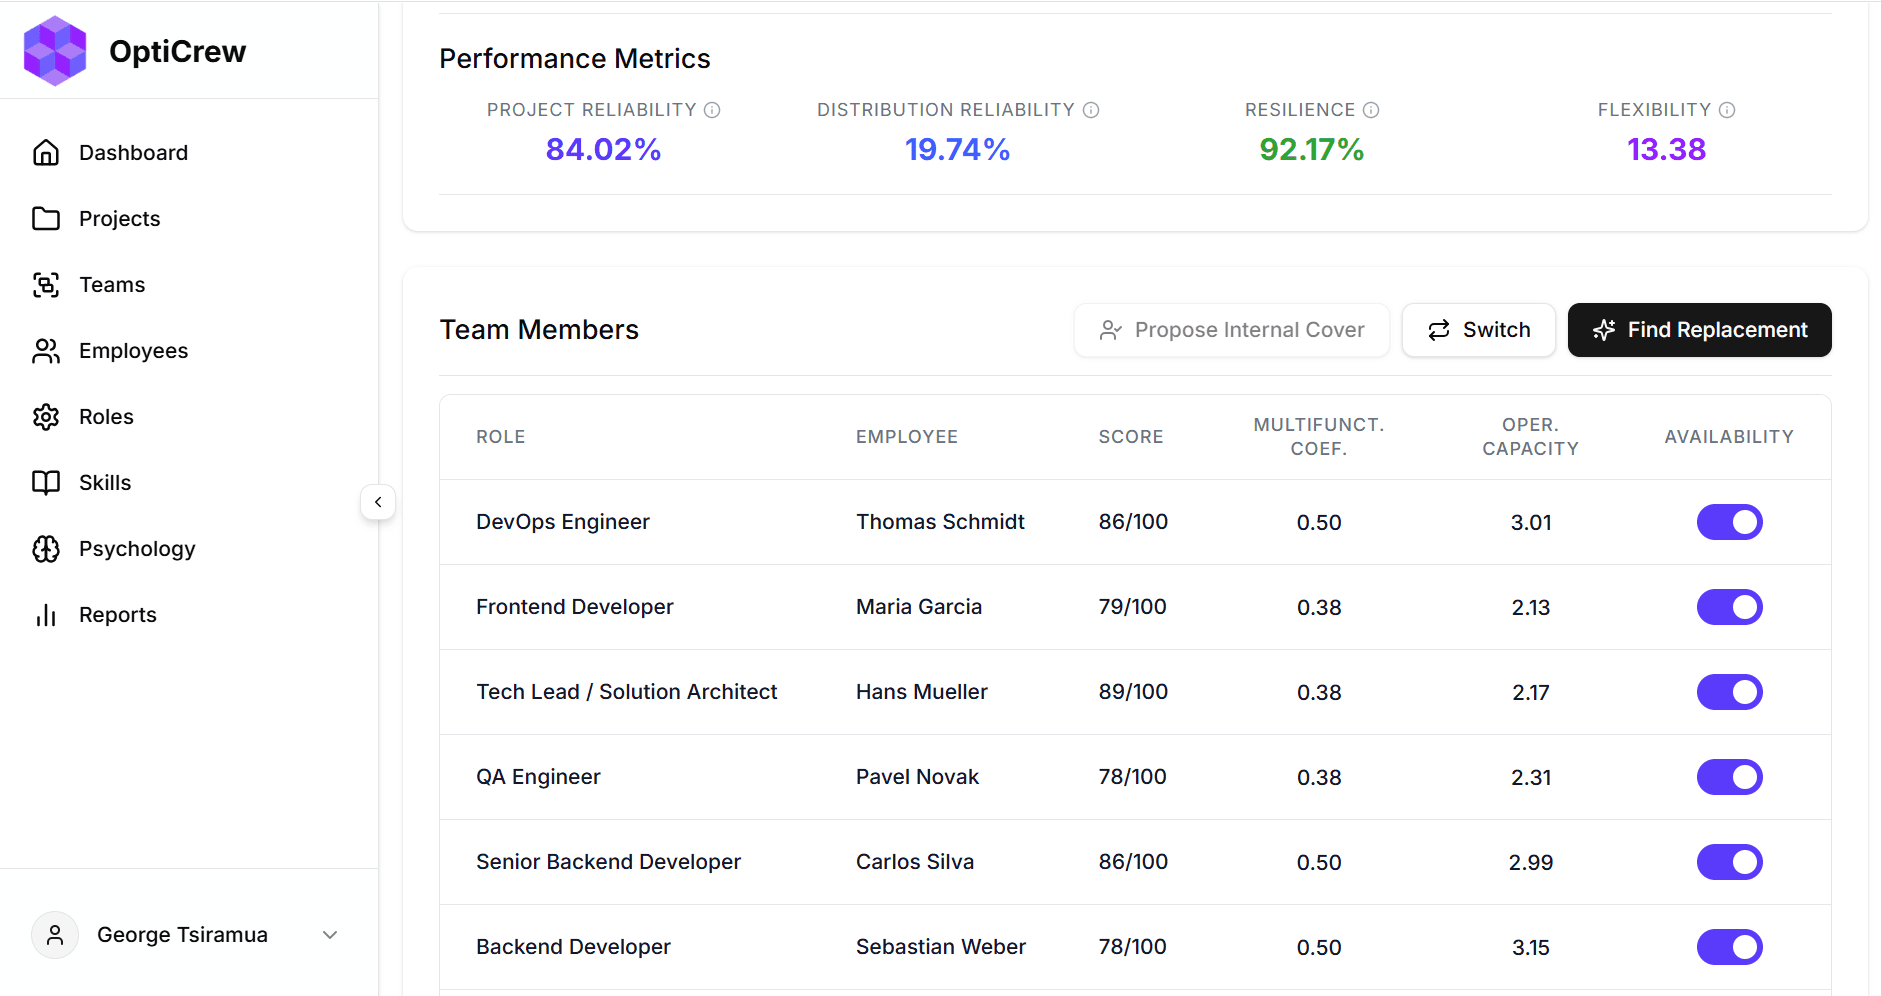Open the Project Reliability info tooltip
This screenshot has height=996, width=1881.
[x=714, y=110]
